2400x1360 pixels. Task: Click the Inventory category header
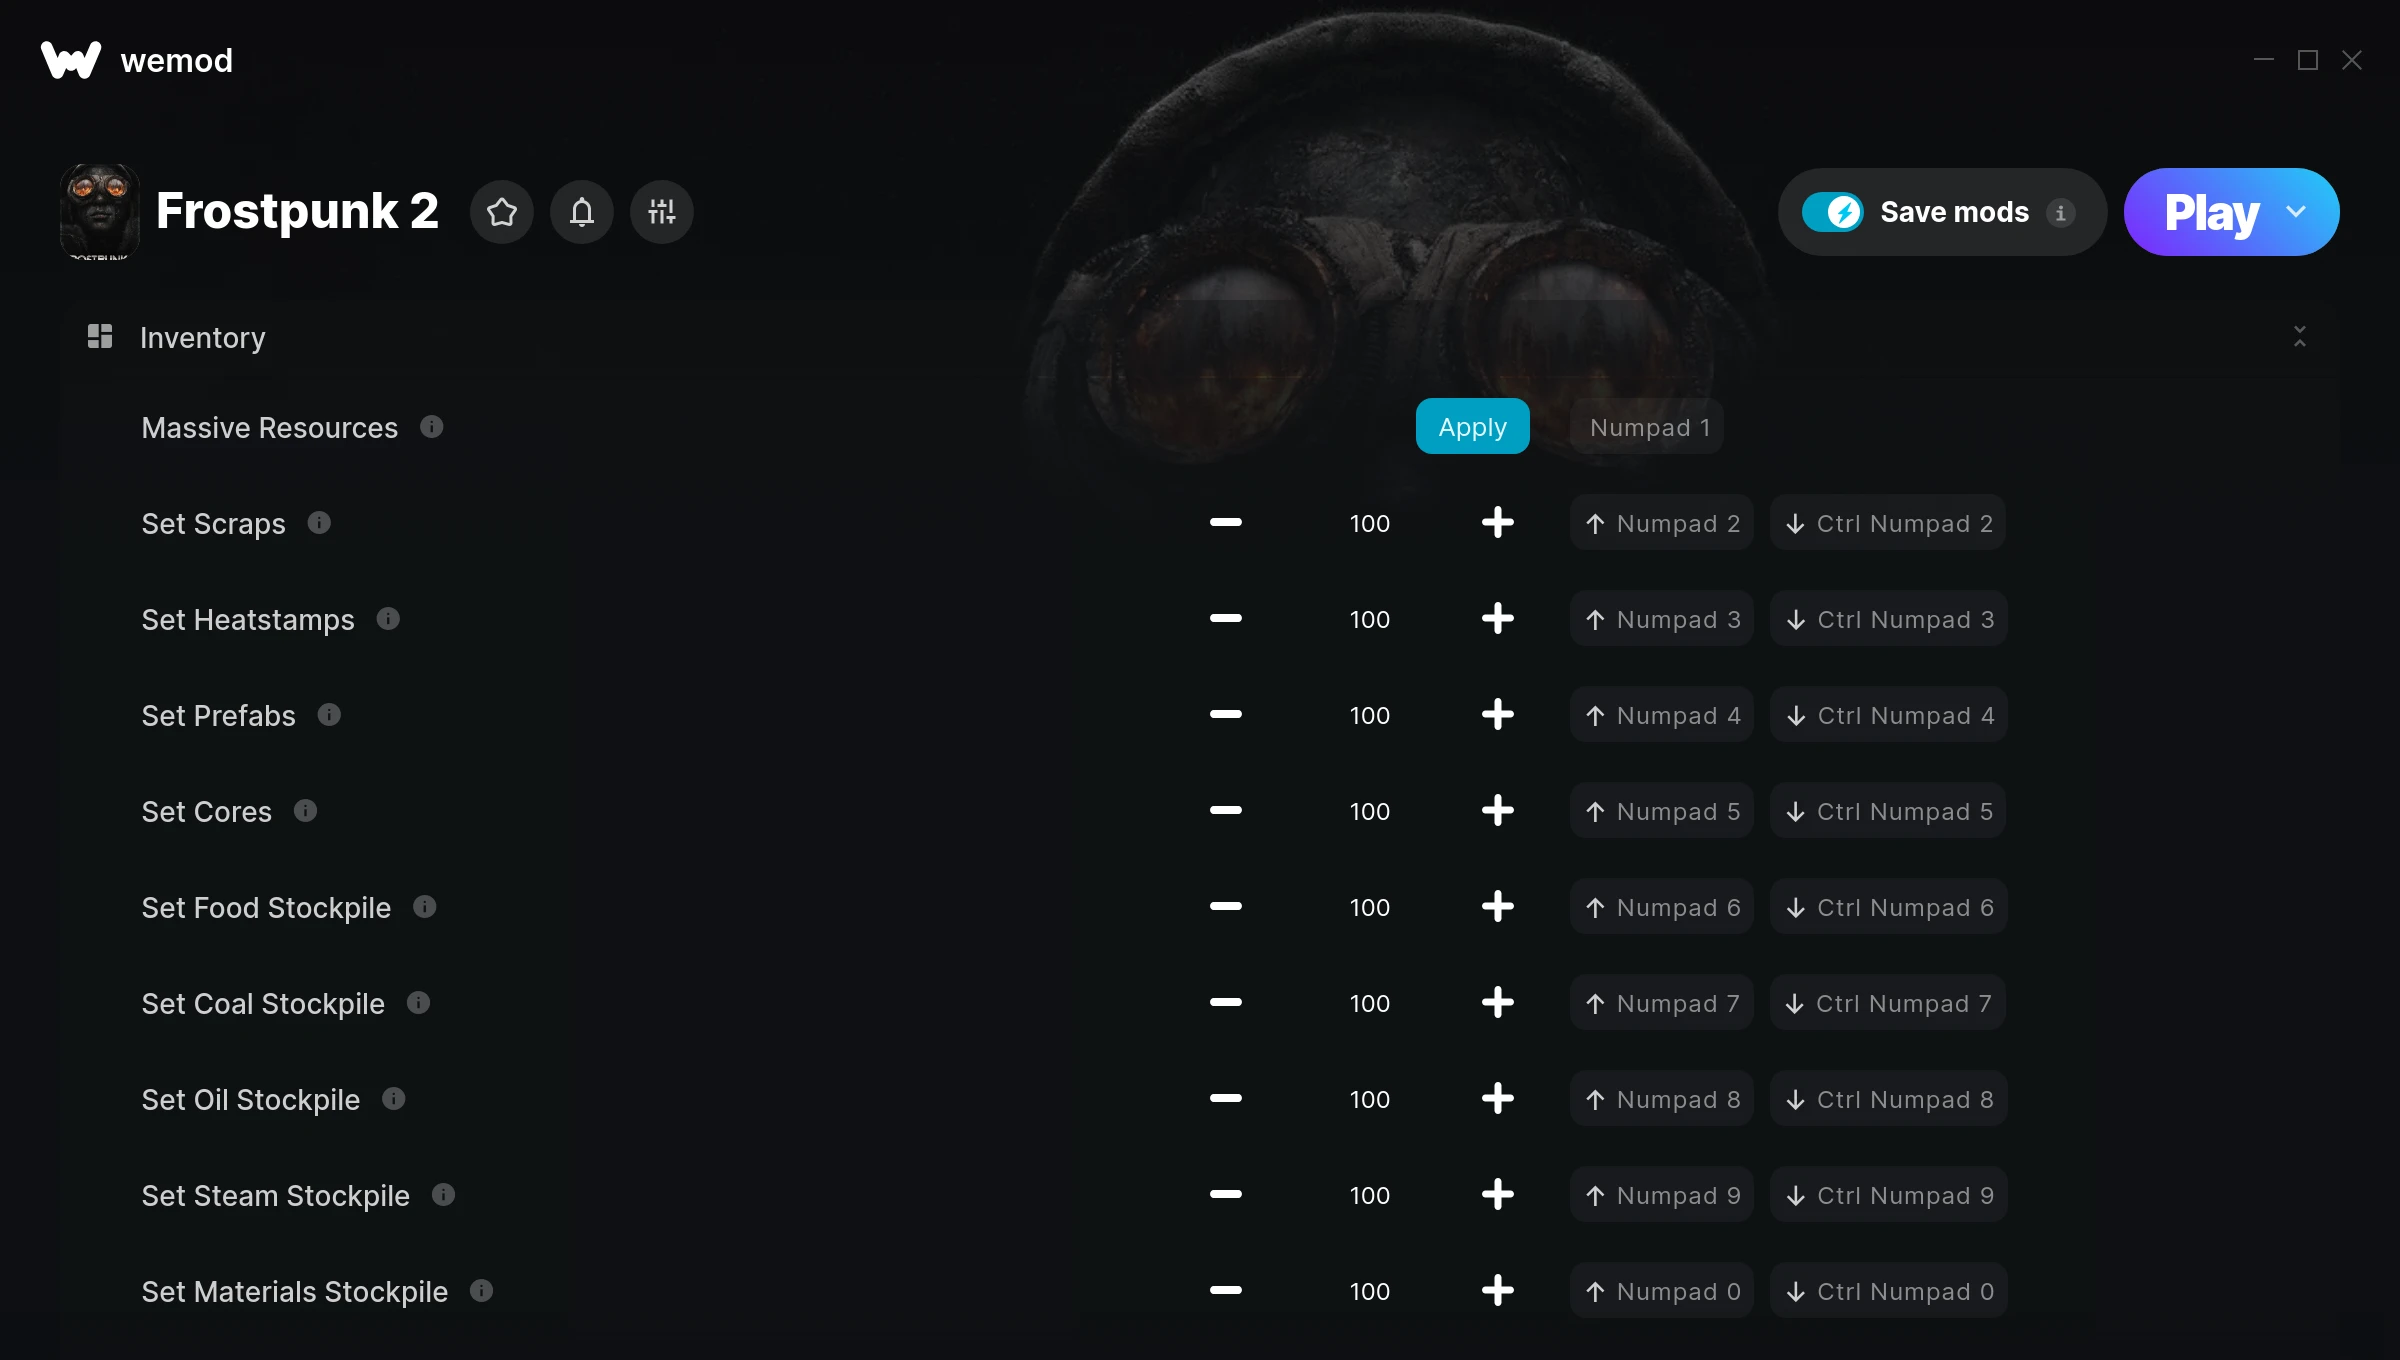(203, 338)
